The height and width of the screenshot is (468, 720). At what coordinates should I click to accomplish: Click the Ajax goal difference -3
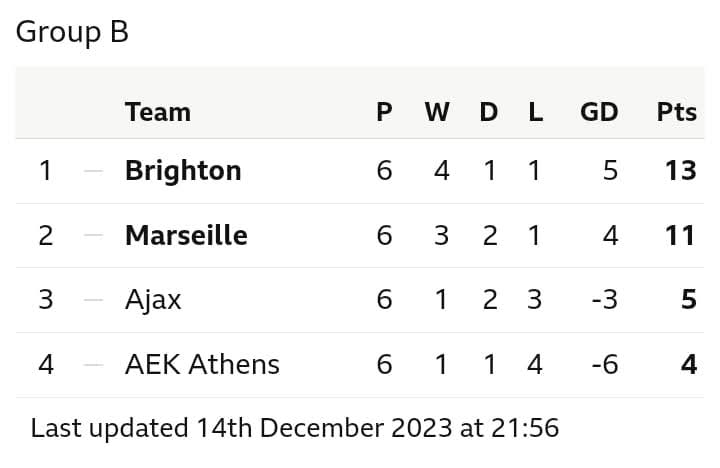point(605,300)
